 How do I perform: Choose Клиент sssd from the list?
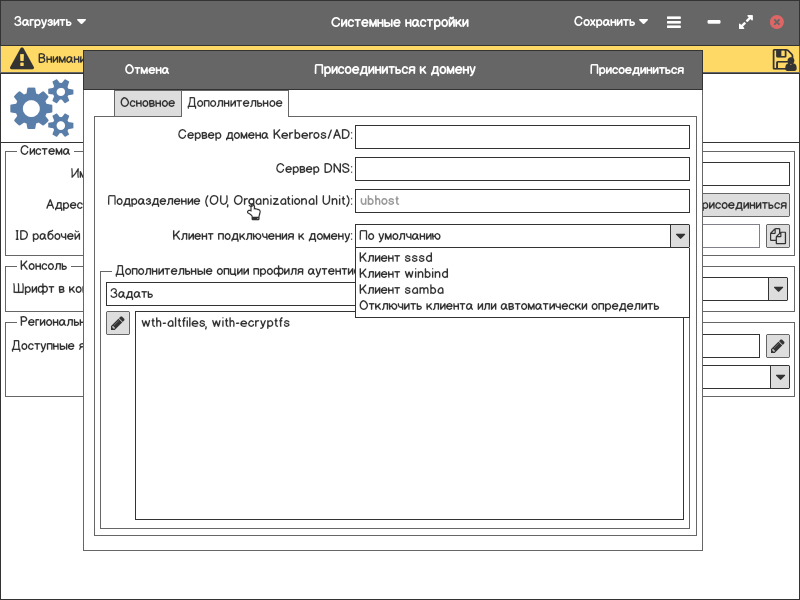[397, 258]
